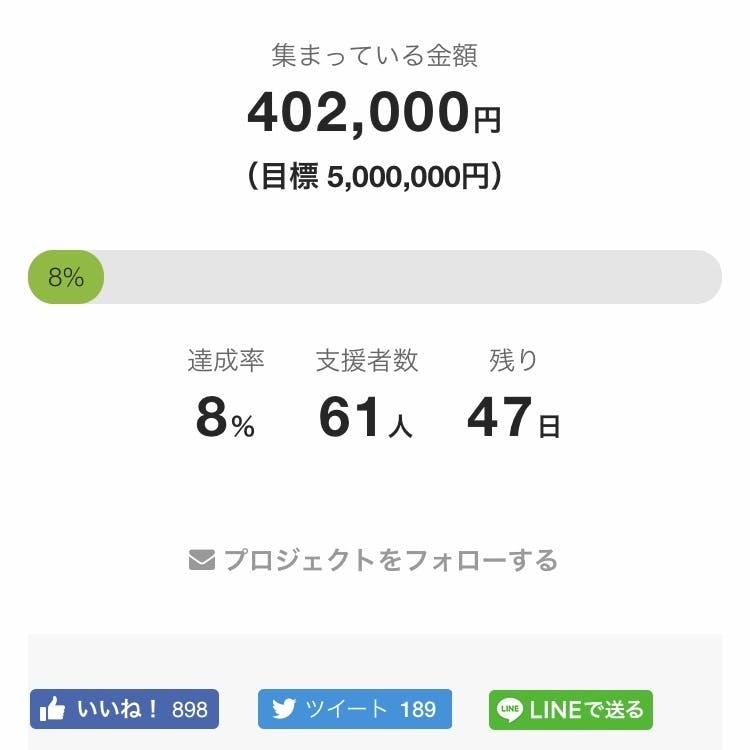Click the 集まっている金額 heading
The image size is (750, 750).
(x=374, y=55)
